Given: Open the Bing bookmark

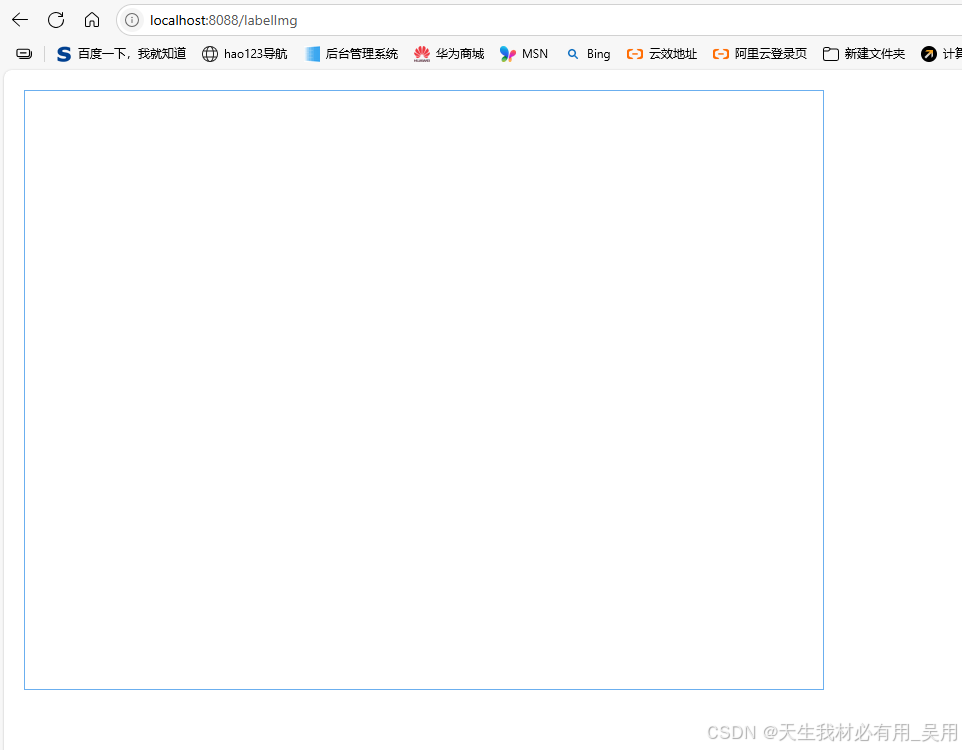Looking at the screenshot, I should click(x=588, y=54).
